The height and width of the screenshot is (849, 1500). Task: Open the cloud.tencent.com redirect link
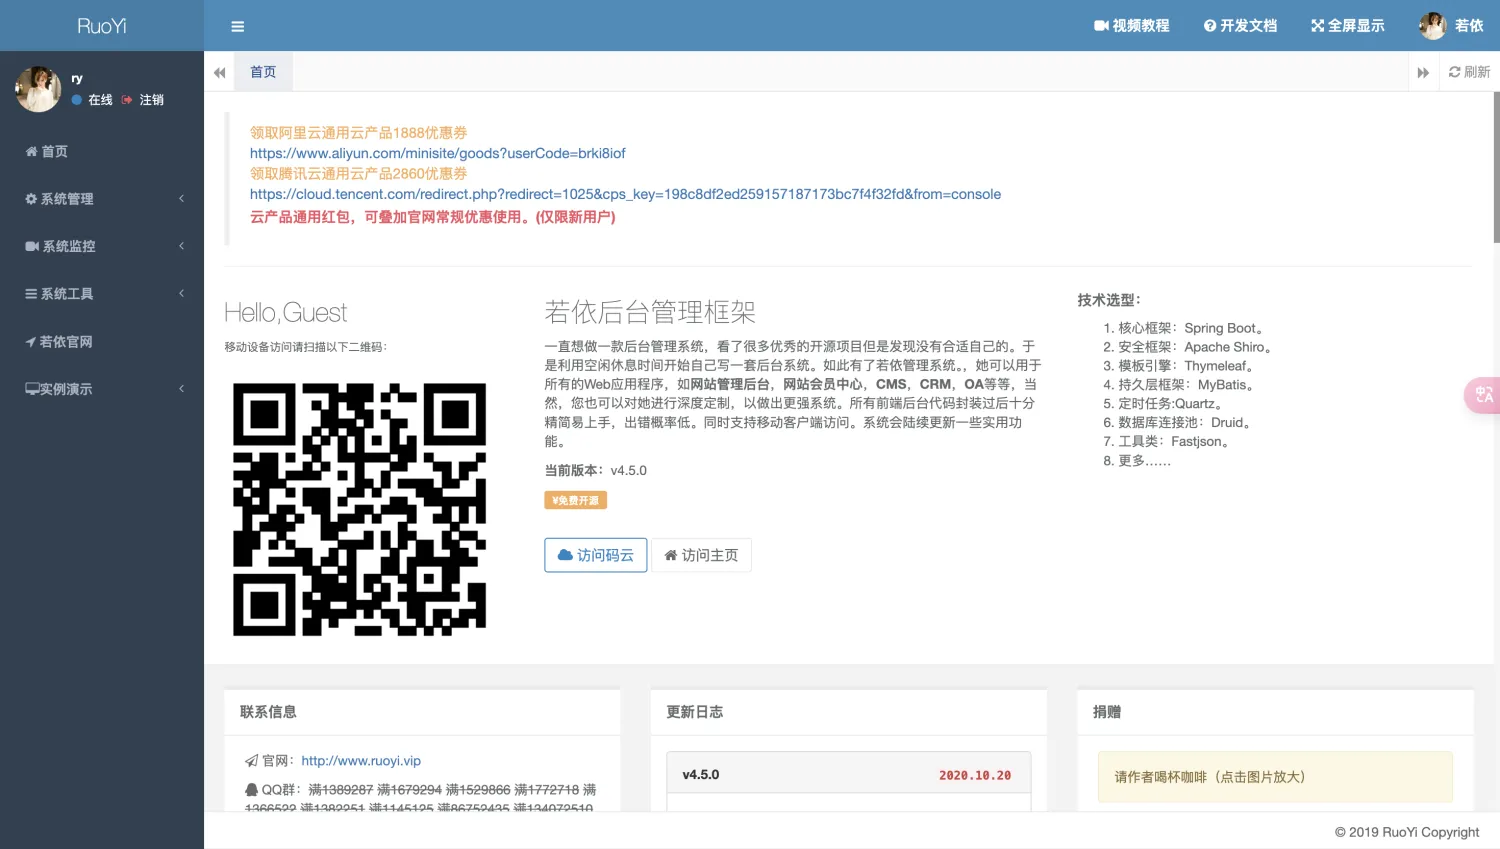pyautogui.click(x=625, y=194)
